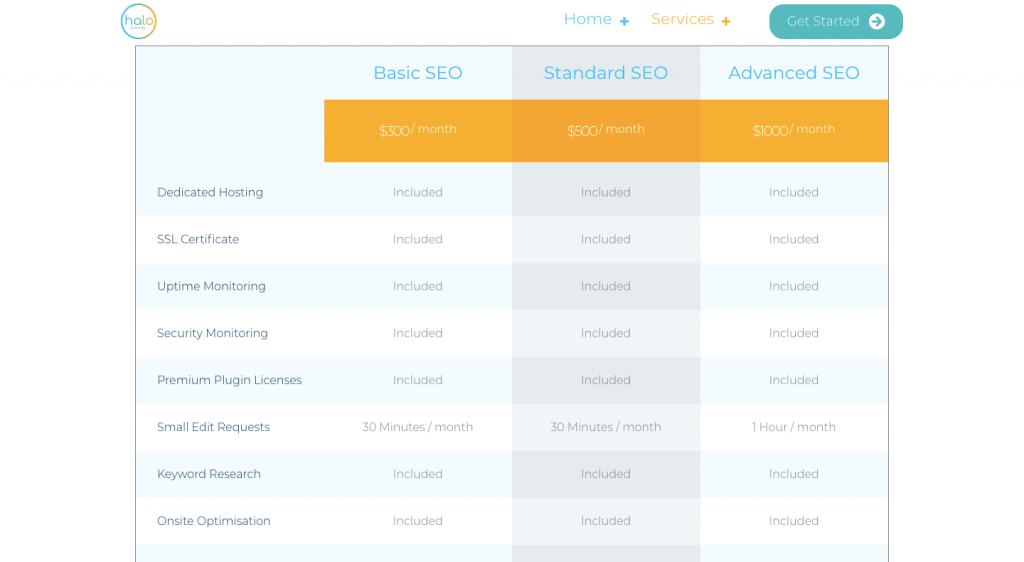Click Advanced SEO Security Monitoring Included cell
The width and height of the screenshot is (1024, 562).
(794, 334)
